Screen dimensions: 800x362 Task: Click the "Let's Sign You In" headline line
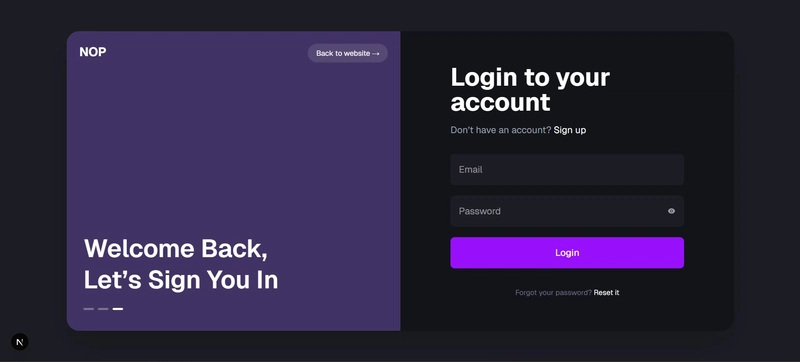point(181,280)
